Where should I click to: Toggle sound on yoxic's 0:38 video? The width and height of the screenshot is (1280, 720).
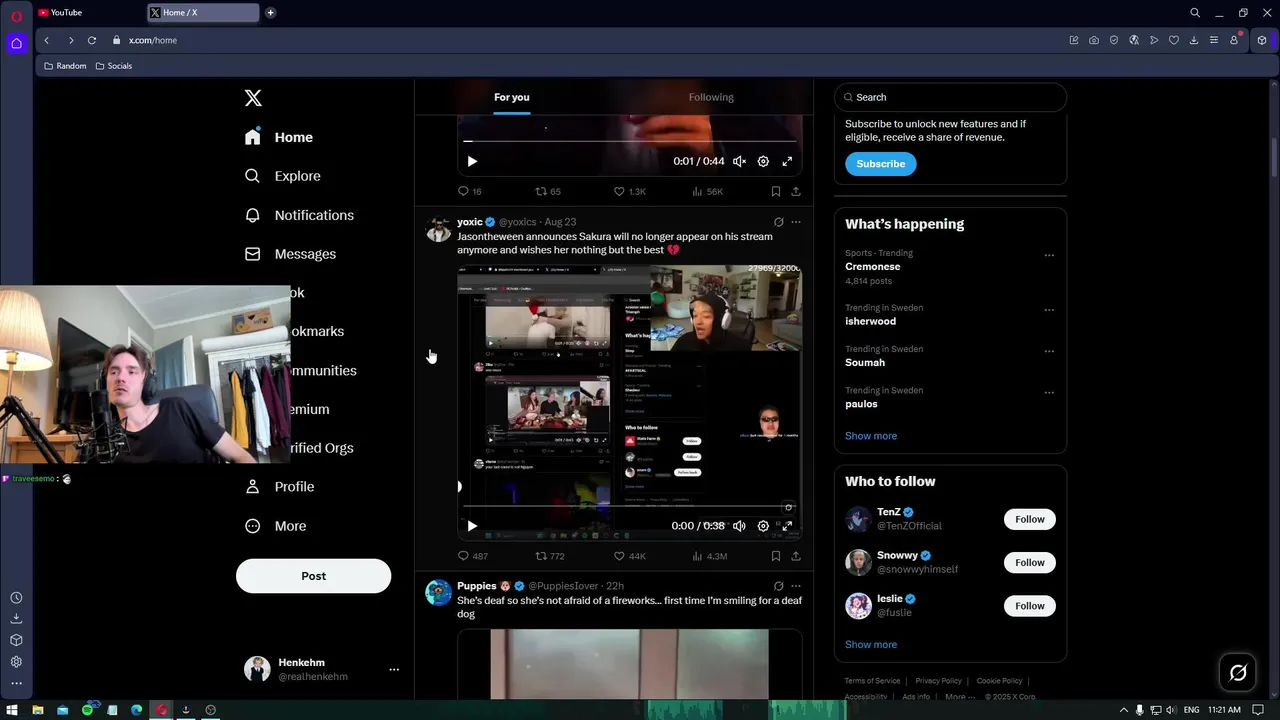tap(739, 526)
